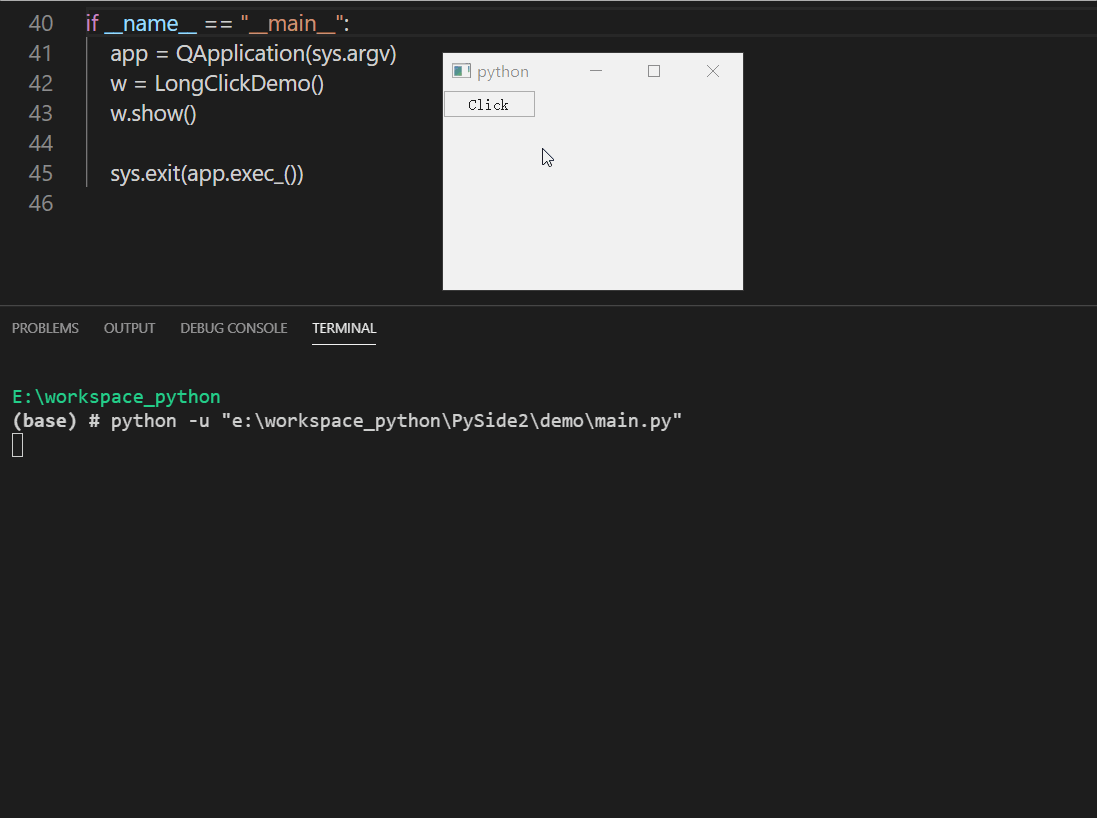Click inside the terminal input cursor
1097x818 pixels.
16,444
